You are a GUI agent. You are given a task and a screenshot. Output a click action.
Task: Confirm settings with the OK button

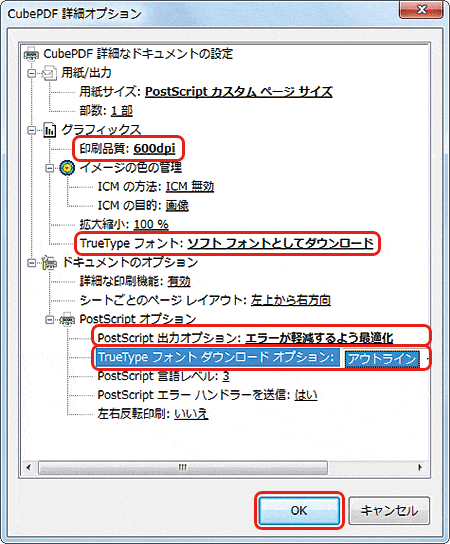point(299,510)
